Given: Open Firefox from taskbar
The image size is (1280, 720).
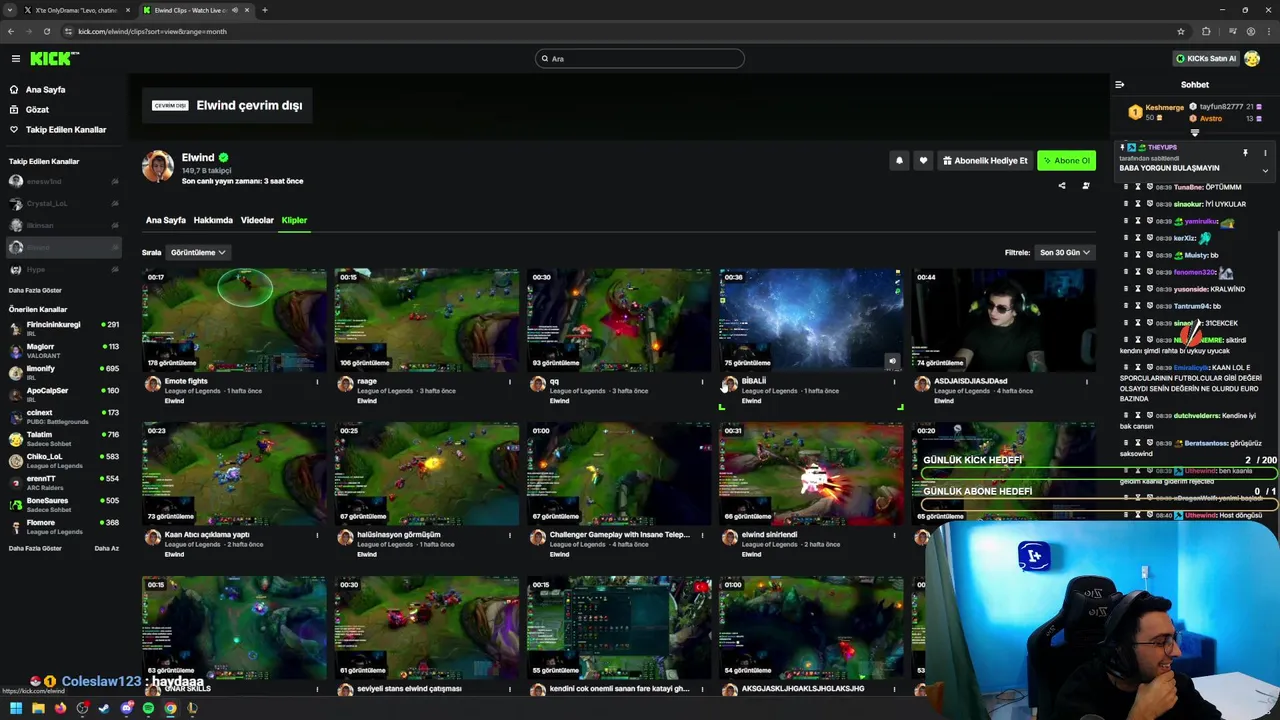Looking at the screenshot, I should pyautogui.click(x=60, y=708).
